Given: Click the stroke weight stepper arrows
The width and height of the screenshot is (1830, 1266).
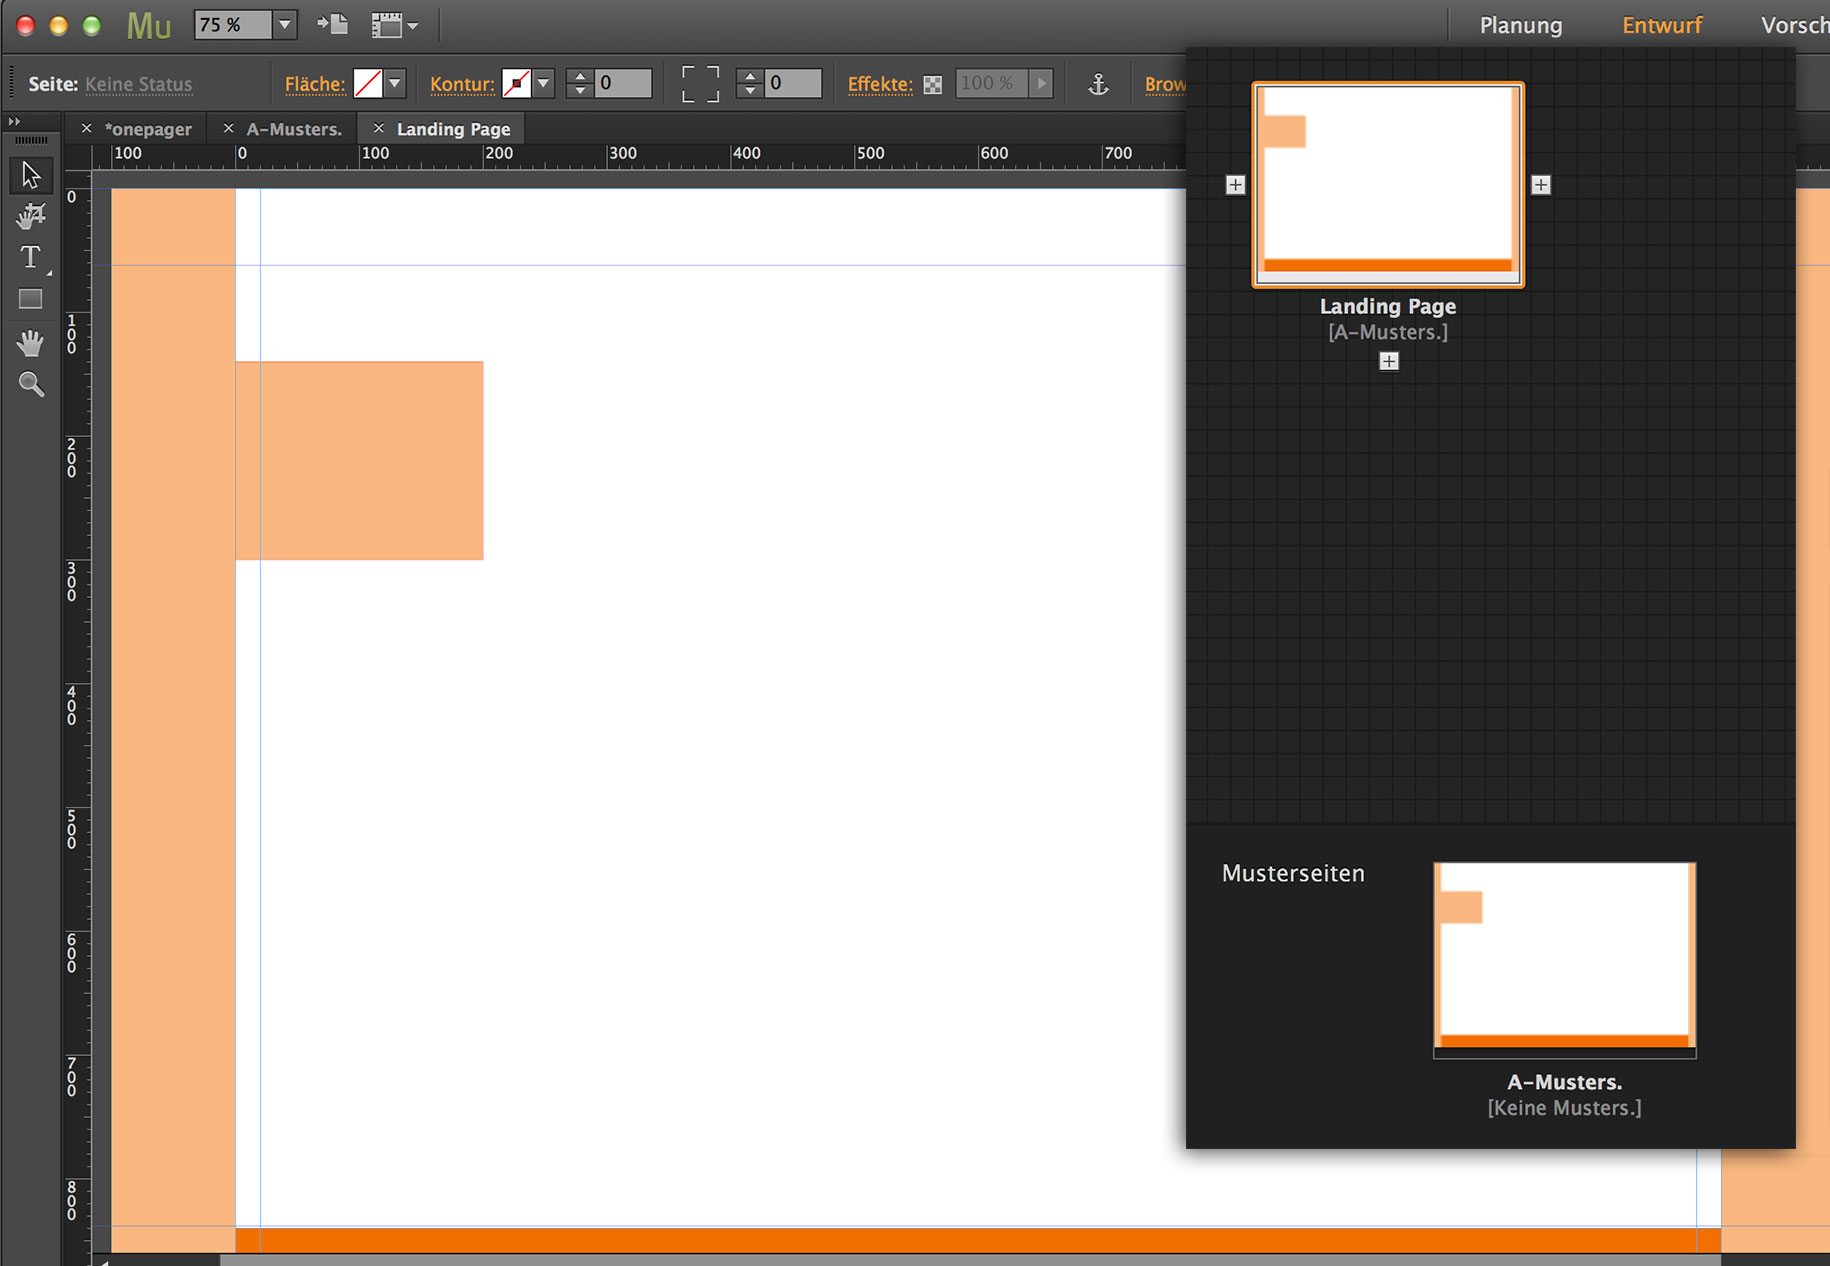Looking at the screenshot, I should point(580,84).
